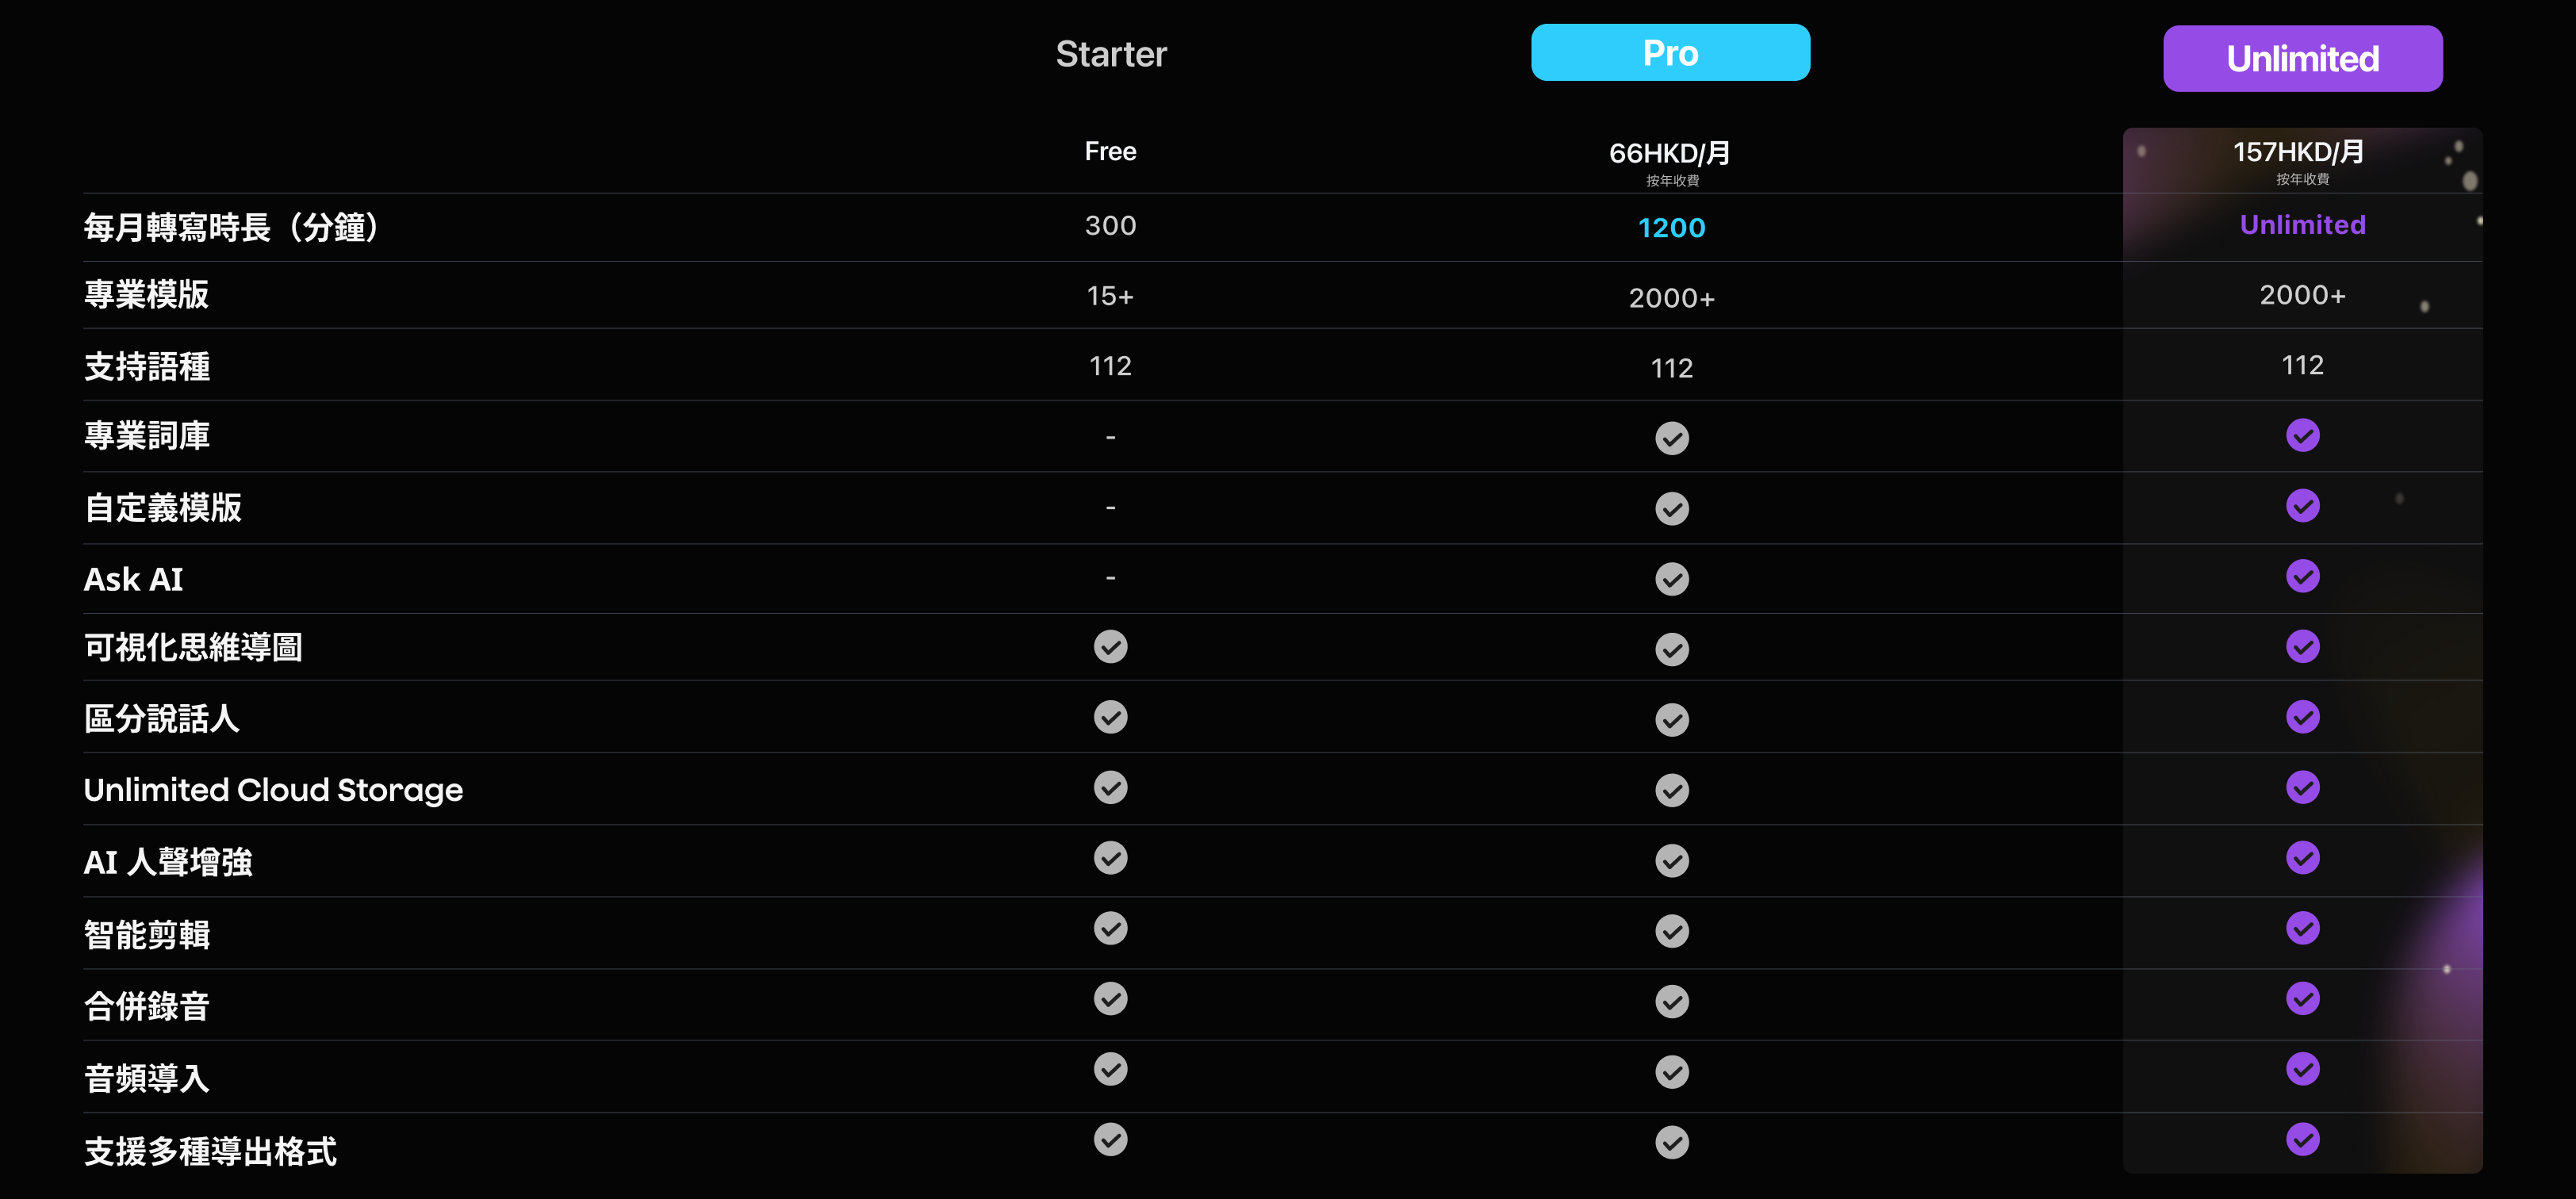The image size is (2576, 1199).
Task: Click Unlimited checkmark for AI 人聲增強
Action: (2302, 858)
